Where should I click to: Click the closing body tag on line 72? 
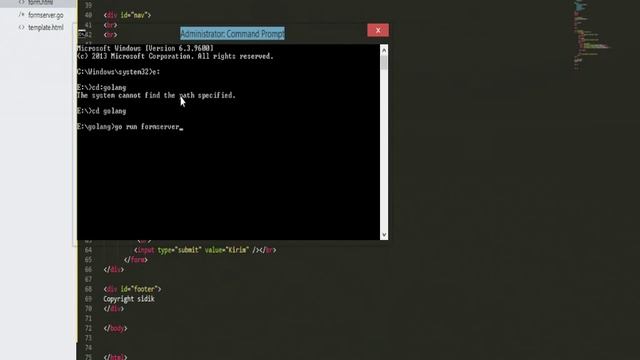(x=115, y=328)
